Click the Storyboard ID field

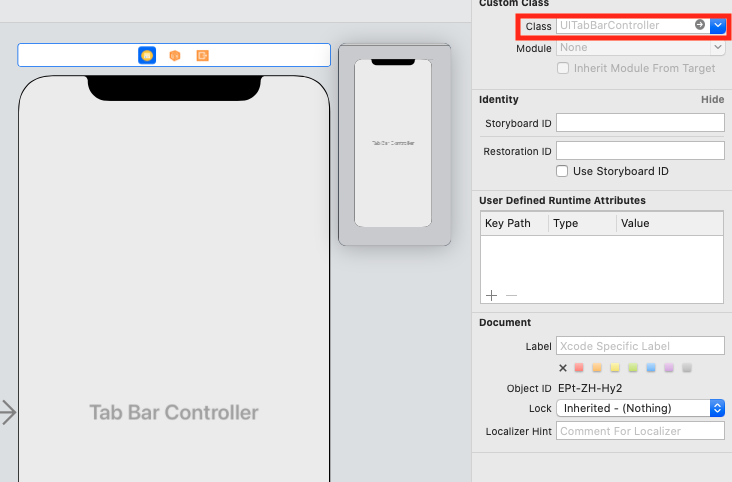tap(640, 123)
